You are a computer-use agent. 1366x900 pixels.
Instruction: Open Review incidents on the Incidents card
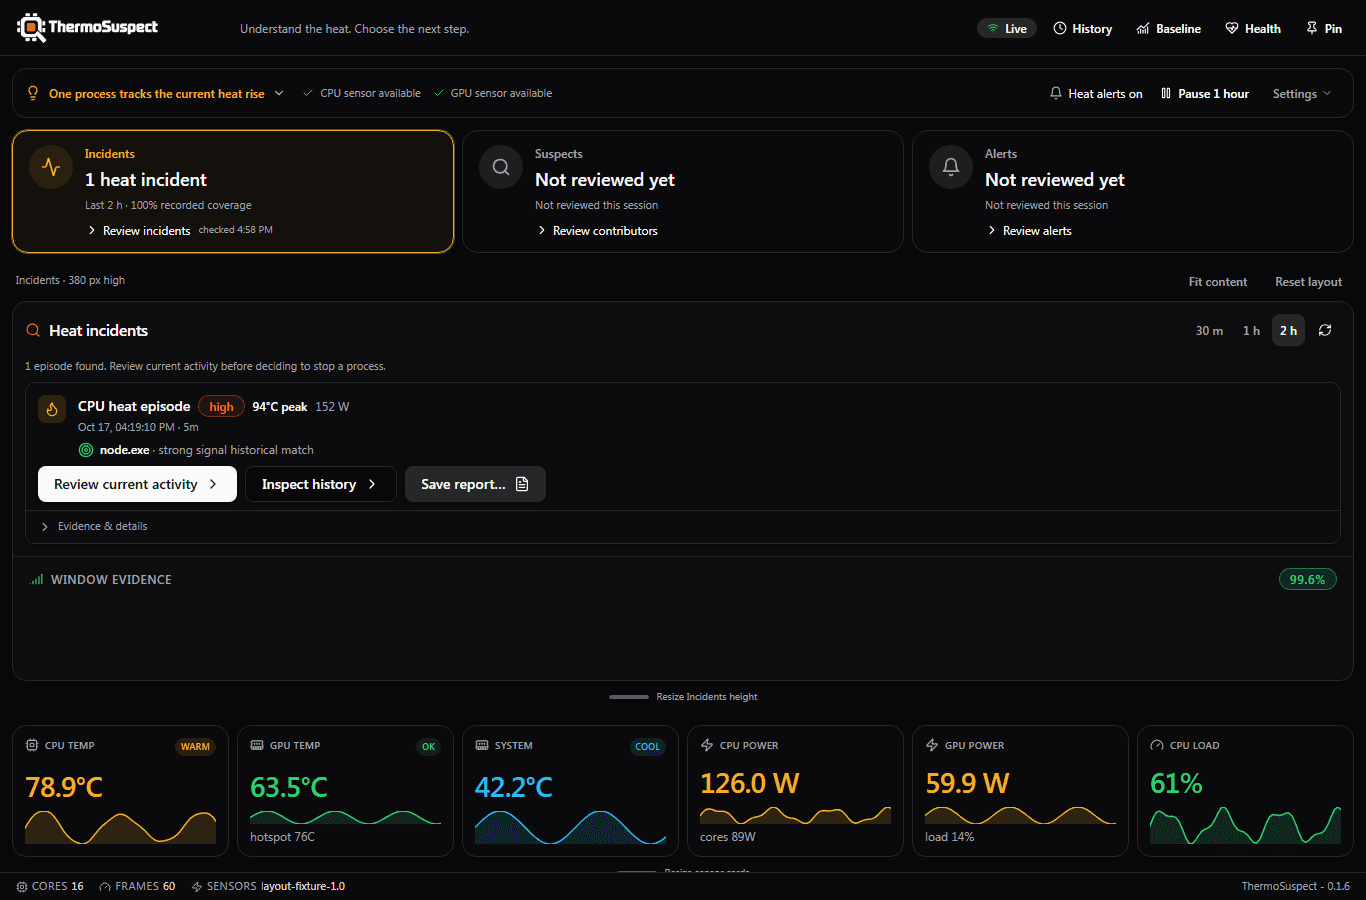coord(139,231)
